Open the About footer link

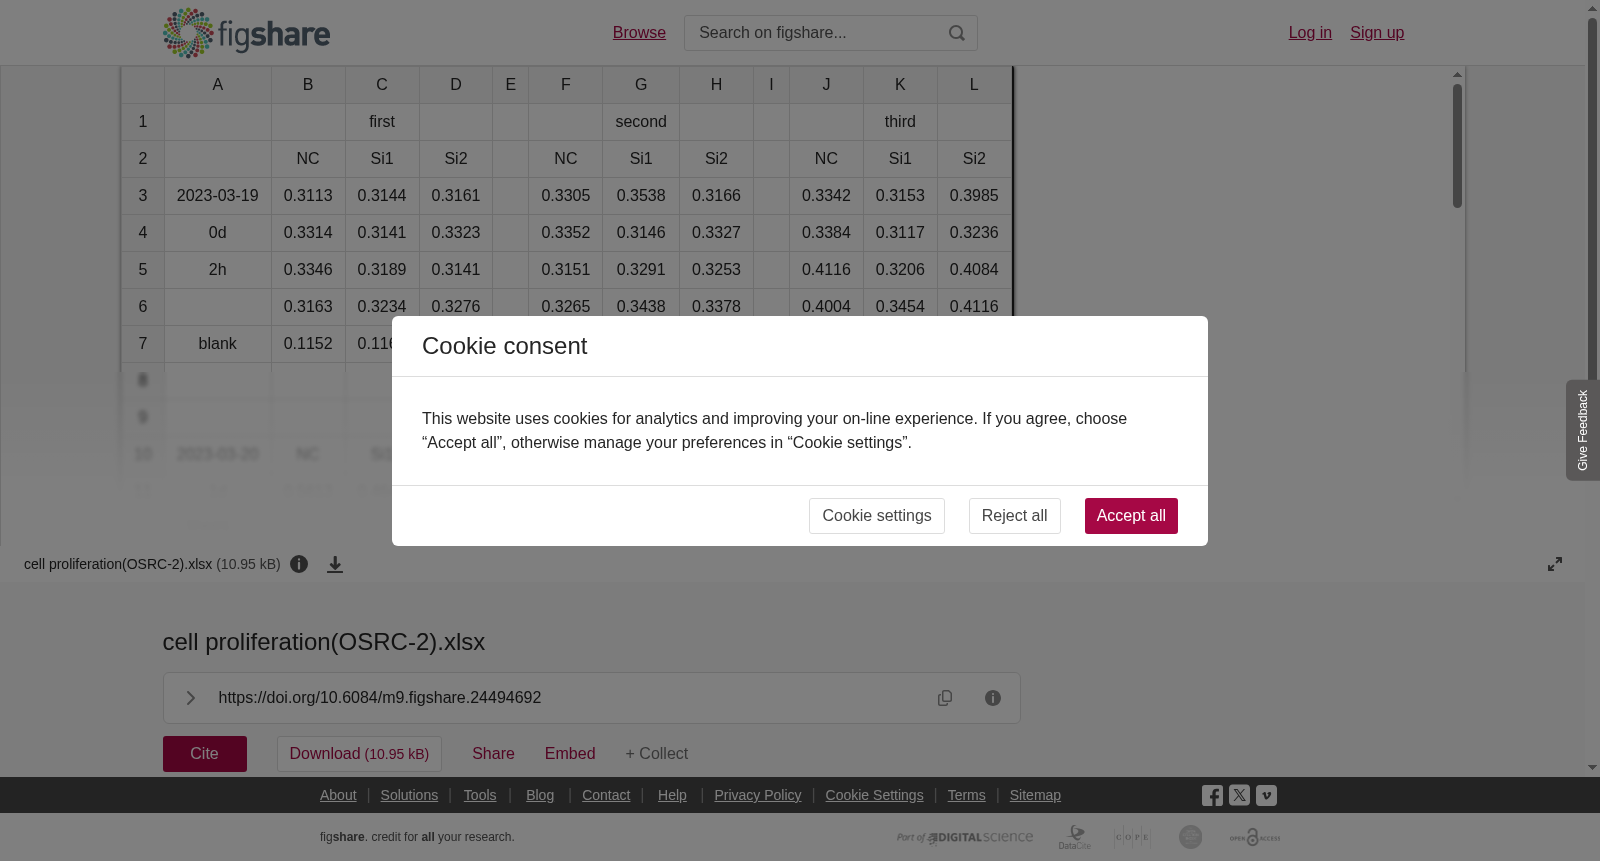click(x=338, y=795)
